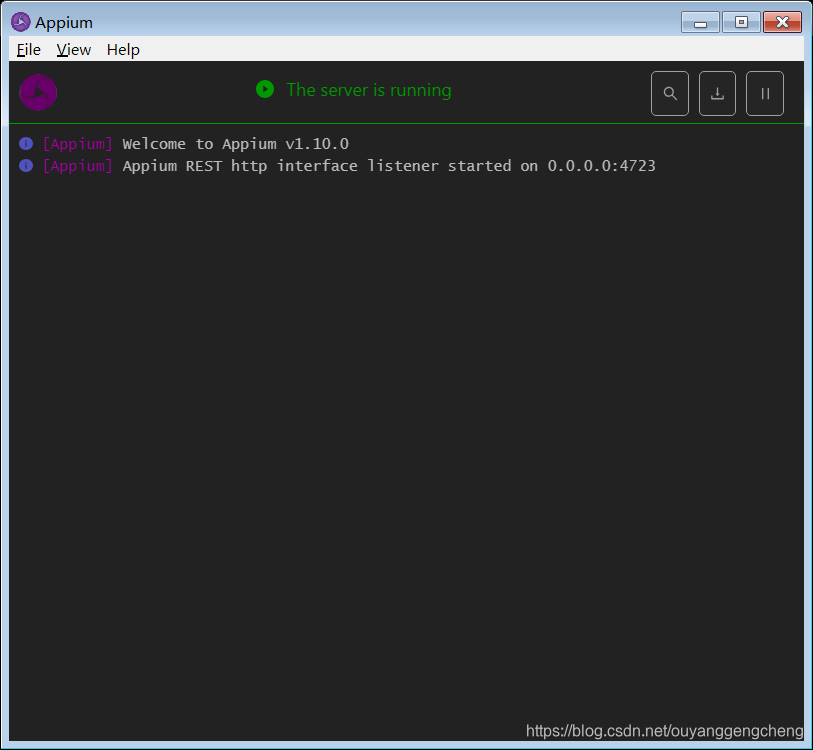This screenshot has width=813, height=750.
Task: Close the Appium window
Action: coord(782,22)
